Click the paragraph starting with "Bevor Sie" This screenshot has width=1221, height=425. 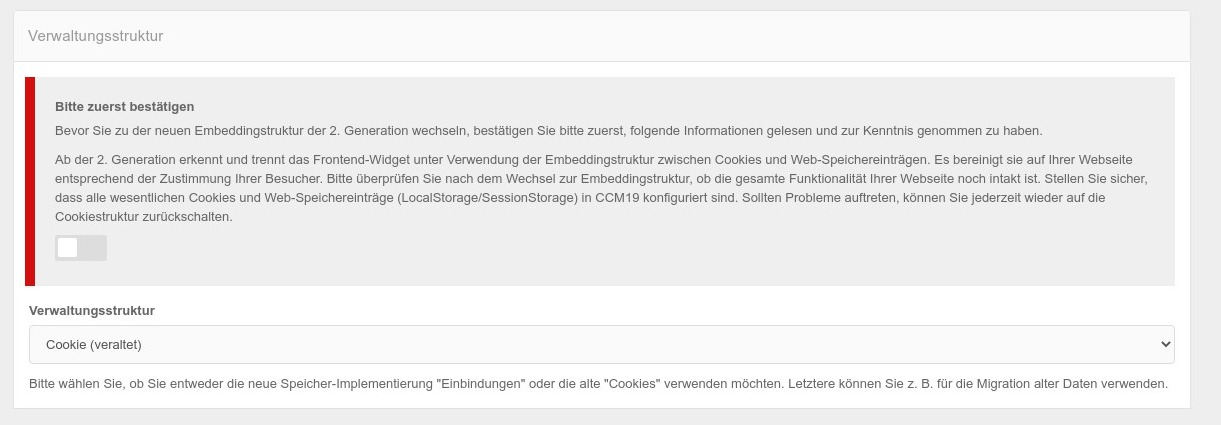coord(548,131)
